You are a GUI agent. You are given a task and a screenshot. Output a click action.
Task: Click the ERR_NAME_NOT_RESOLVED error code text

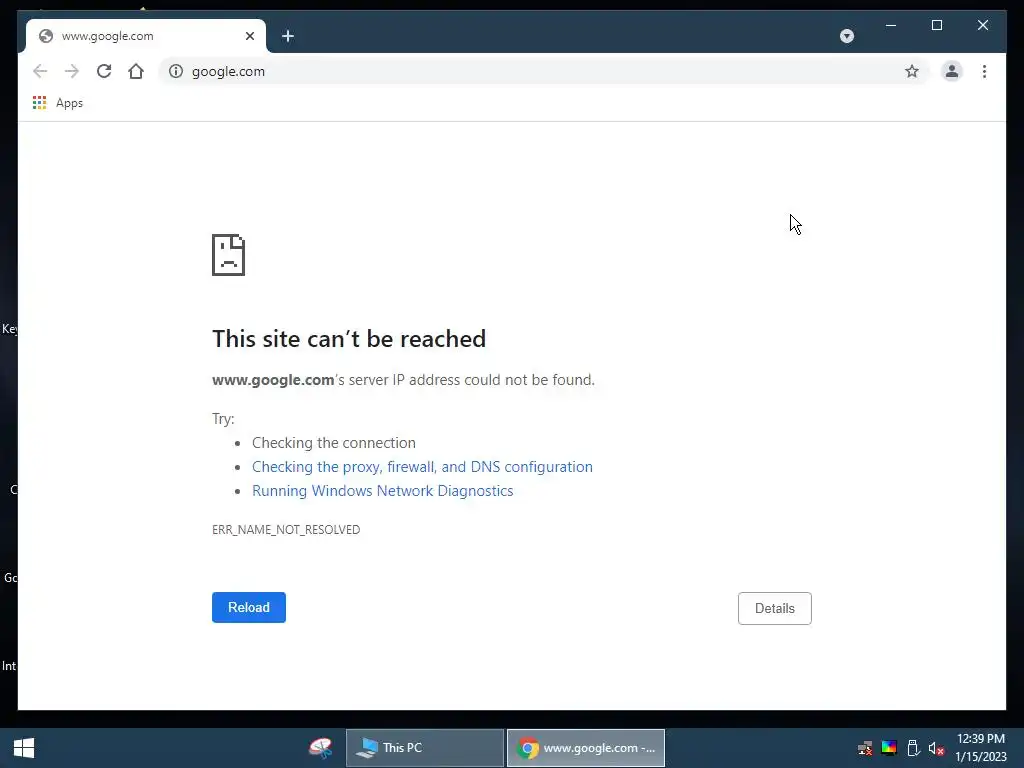coord(286,530)
